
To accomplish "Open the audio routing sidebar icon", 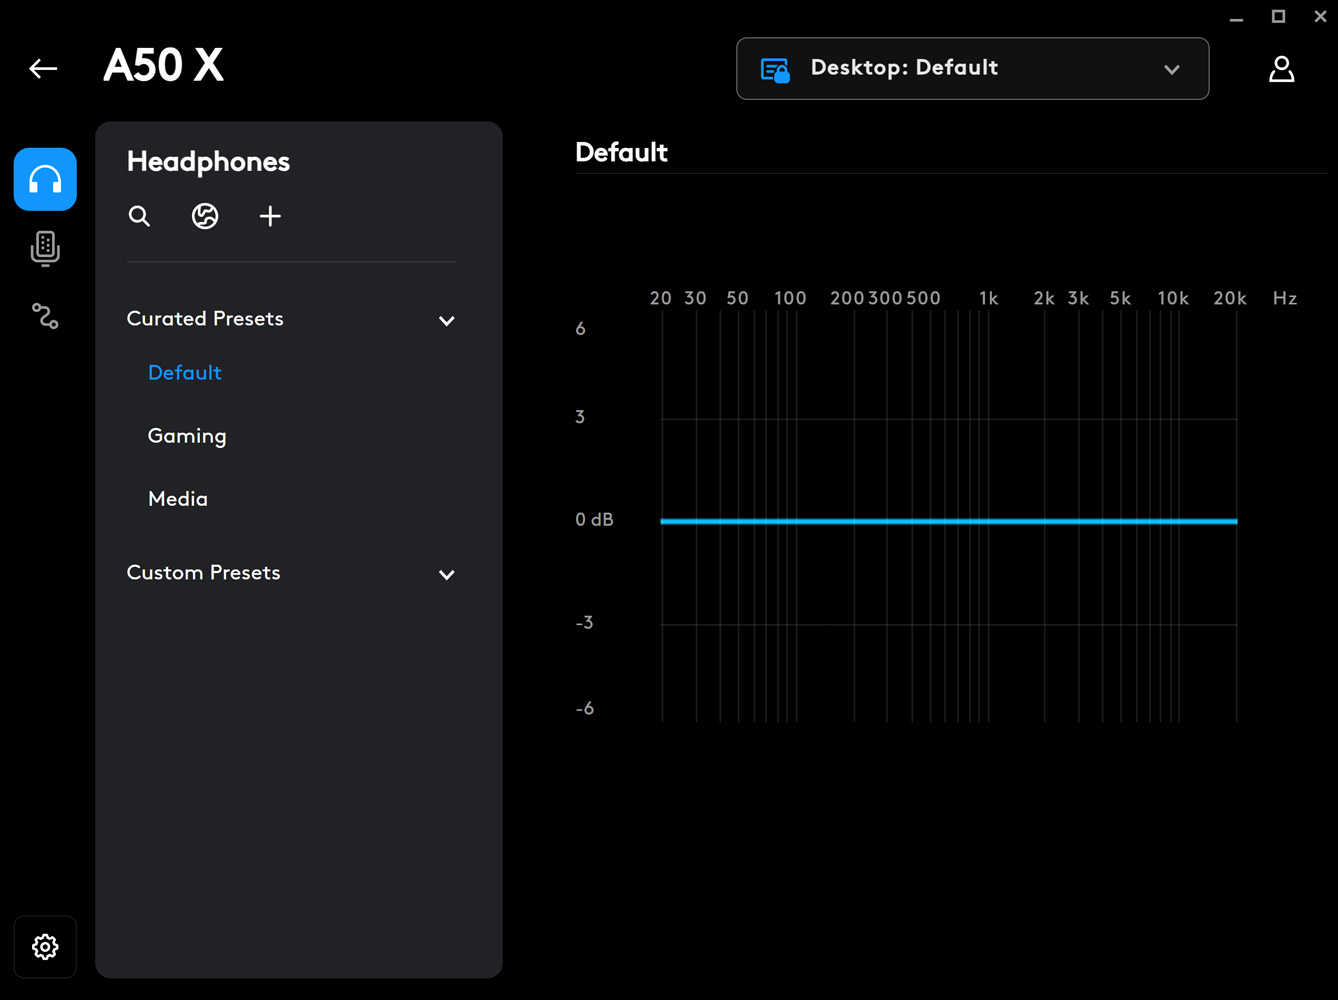I will click(45, 317).
